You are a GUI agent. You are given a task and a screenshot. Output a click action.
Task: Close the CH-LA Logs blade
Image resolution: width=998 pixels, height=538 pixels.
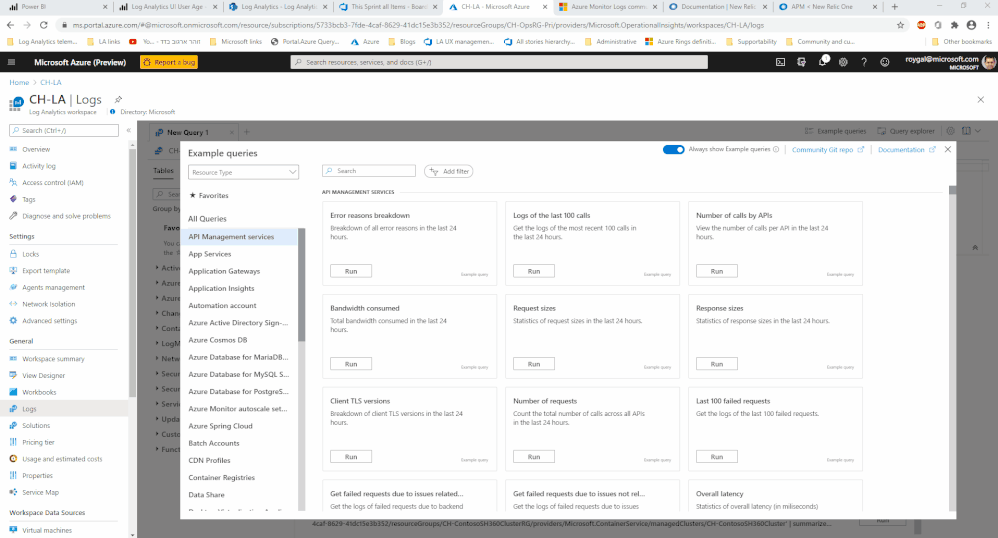pos(980,99)
